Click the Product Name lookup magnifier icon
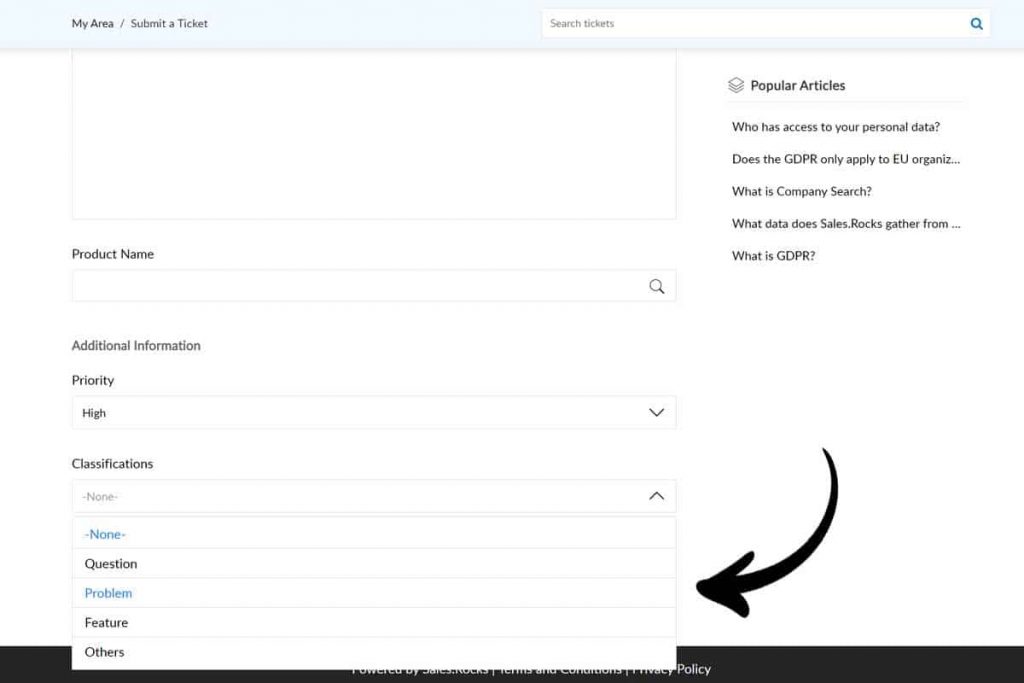Screen dimensions: 1024x683 [x=656, y=286]
